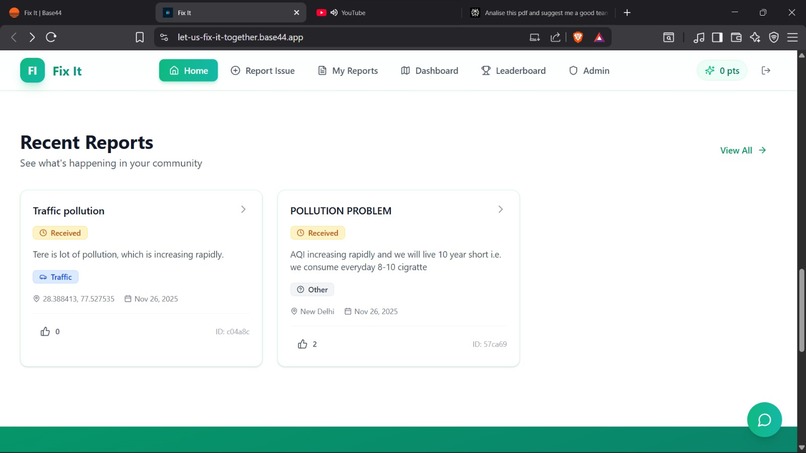This screenshot has width=806, height=453.
Task: Click the Traffic pollution title
Action: (x=68, y=211)
